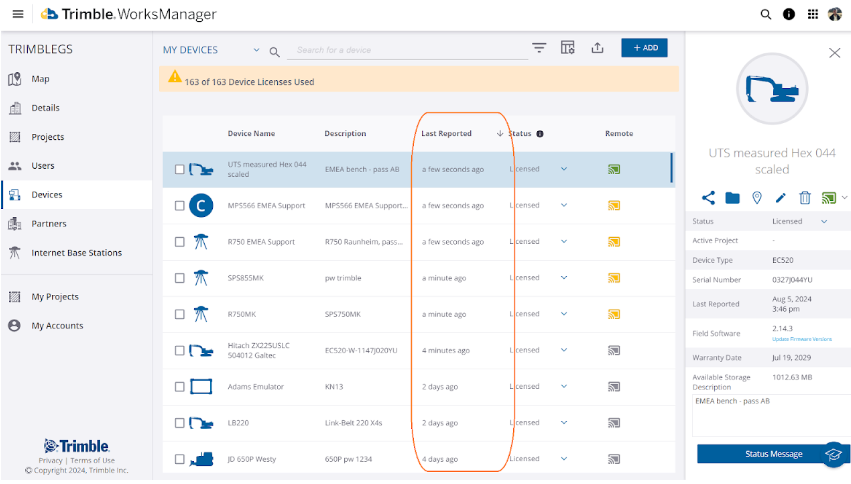The width and height of the screenshot is (851, 484).
Task: Expand the Status Licensed dropdown in details panel
Action: pyautogui.click(x=824, y=221)
